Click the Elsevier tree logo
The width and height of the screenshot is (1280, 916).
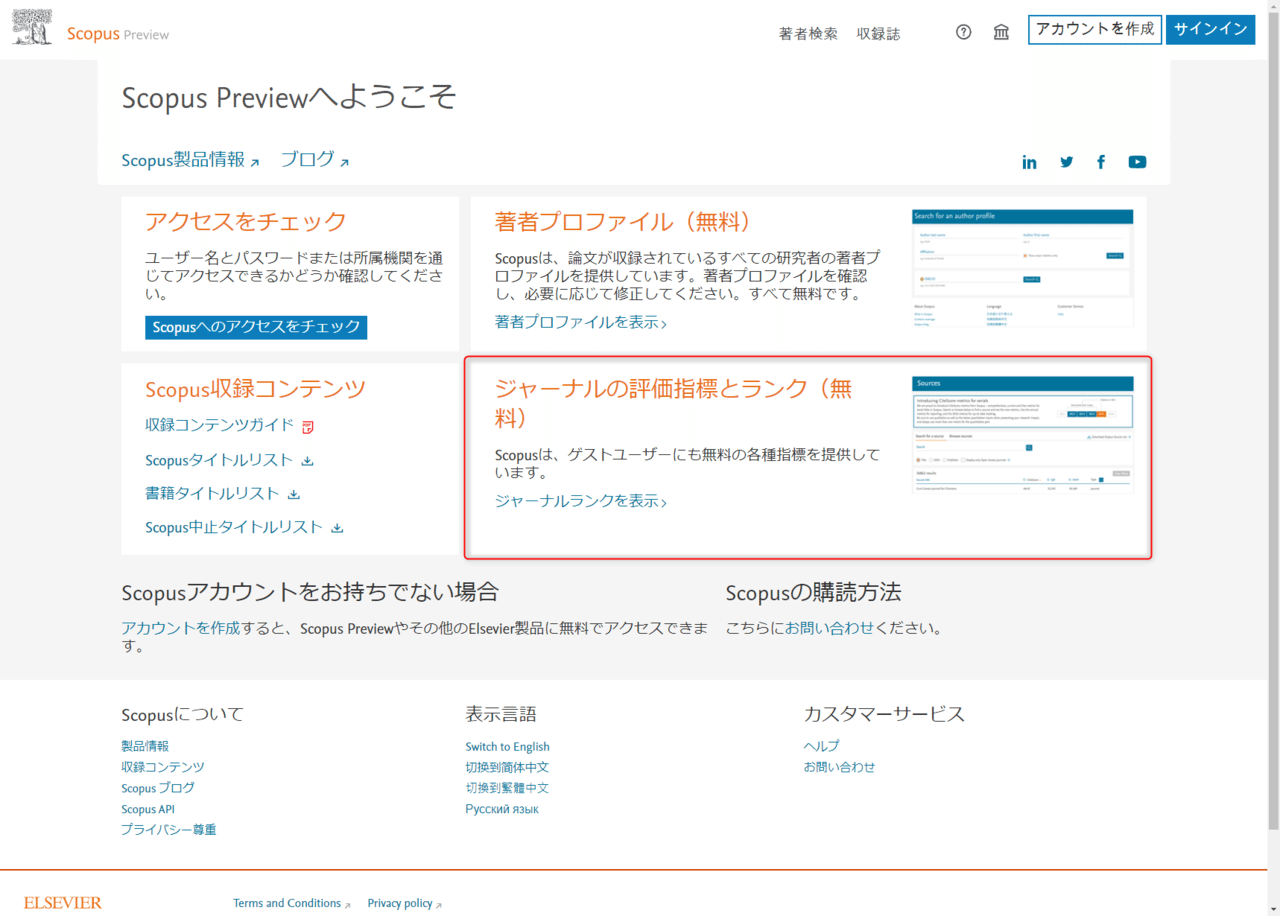pos(32,25)
